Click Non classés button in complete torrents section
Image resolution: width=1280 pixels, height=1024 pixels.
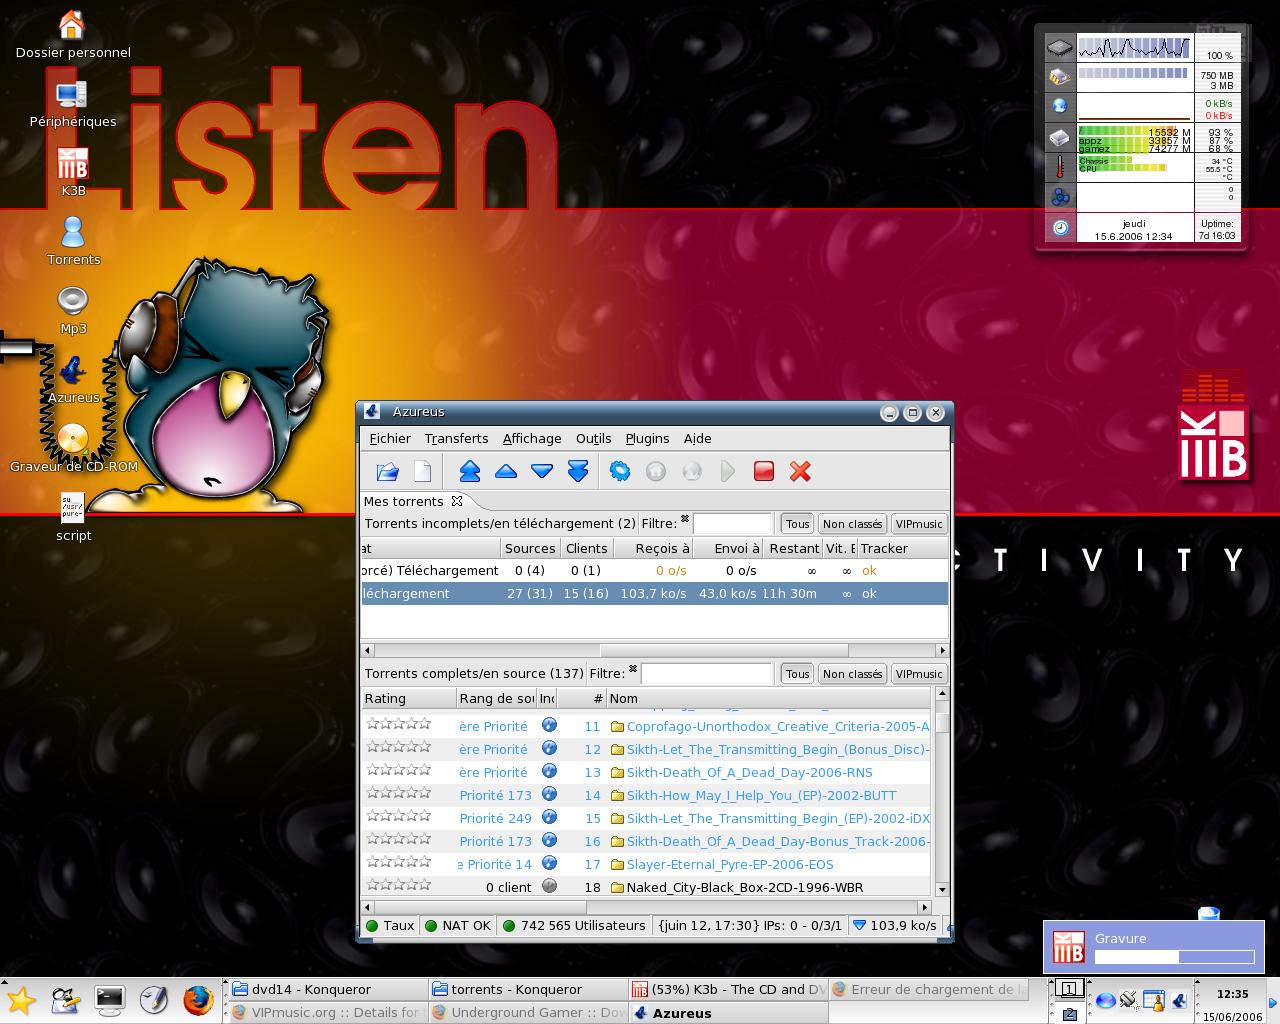click(852, 674)
